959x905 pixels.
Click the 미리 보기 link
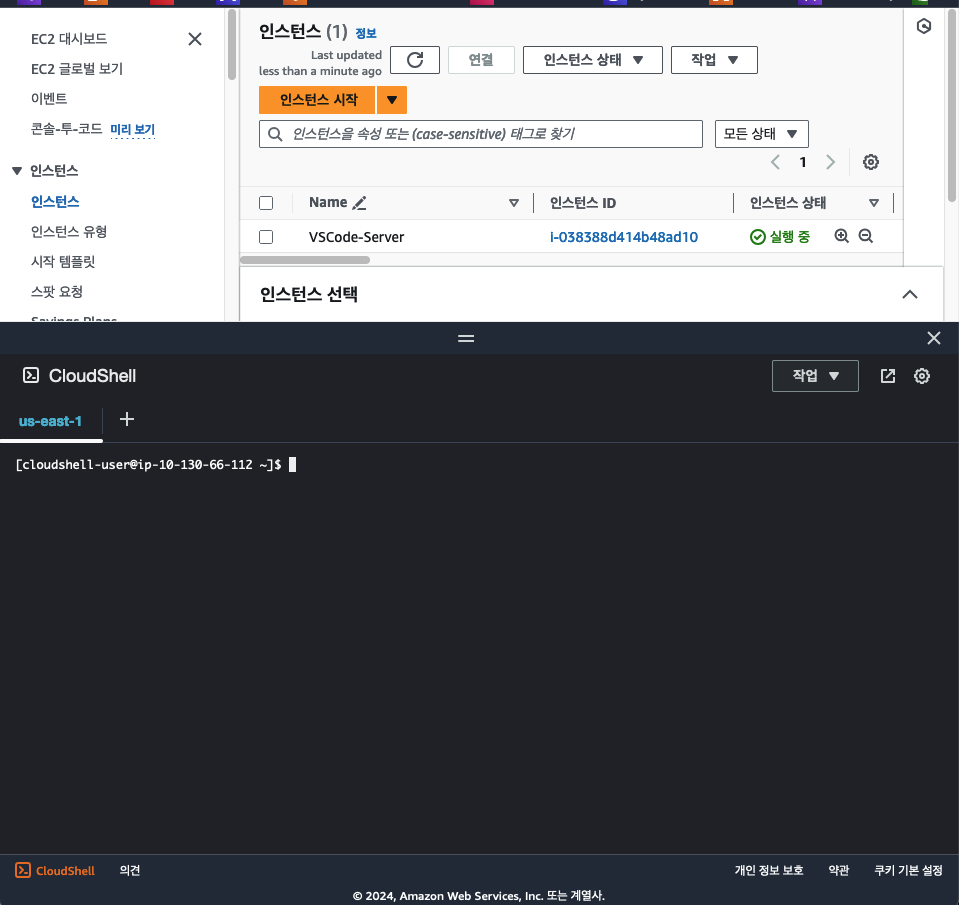pos(133,130)
